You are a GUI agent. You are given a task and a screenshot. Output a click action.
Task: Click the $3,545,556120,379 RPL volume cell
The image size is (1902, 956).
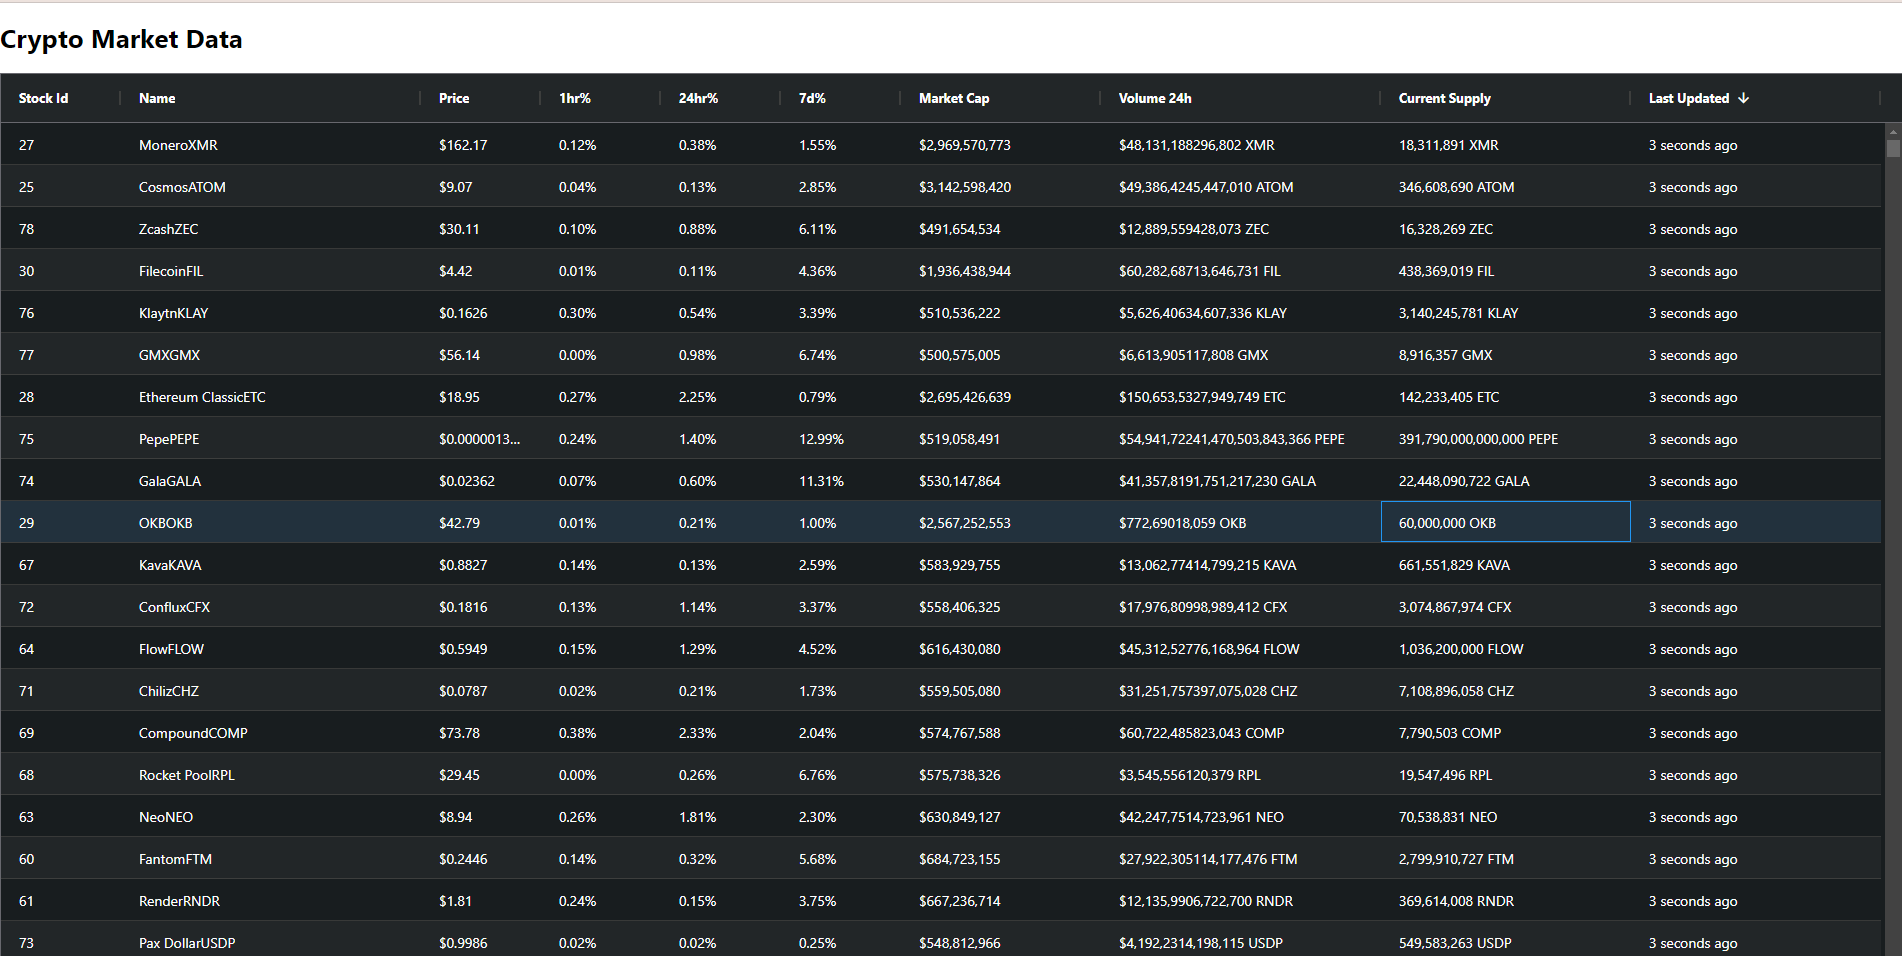point(1241,775)
